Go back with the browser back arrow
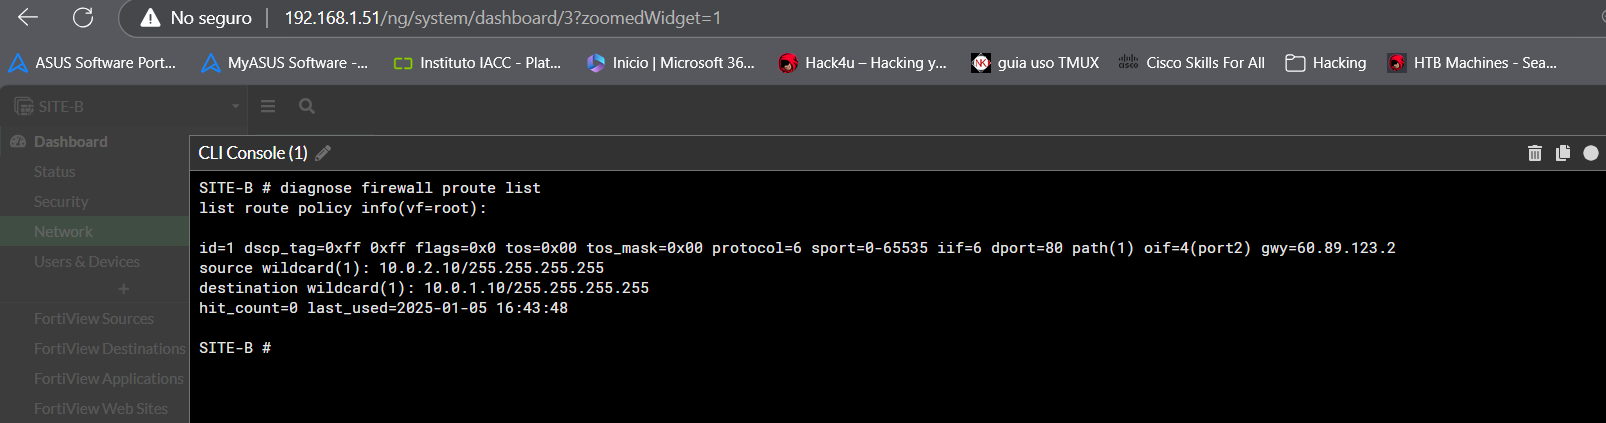The height and width of the screenshot is (423, 1606). tap(28, 17)
